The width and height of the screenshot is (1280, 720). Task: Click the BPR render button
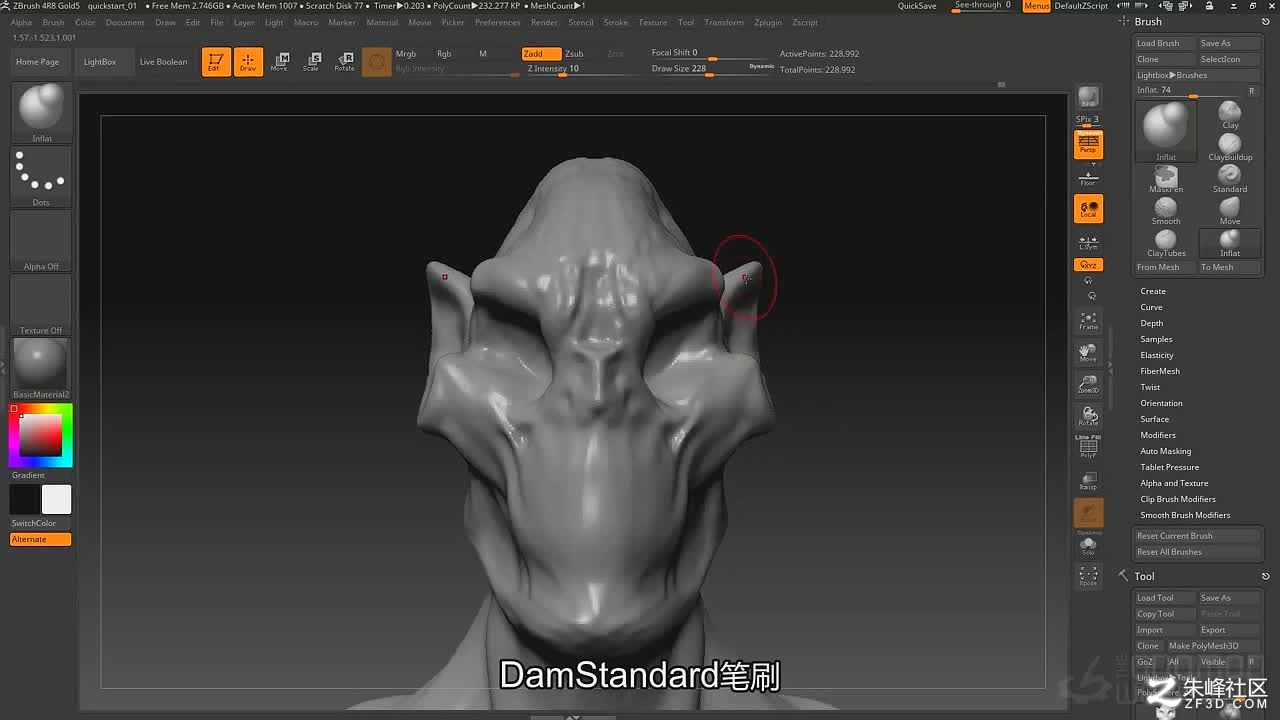1088,98
